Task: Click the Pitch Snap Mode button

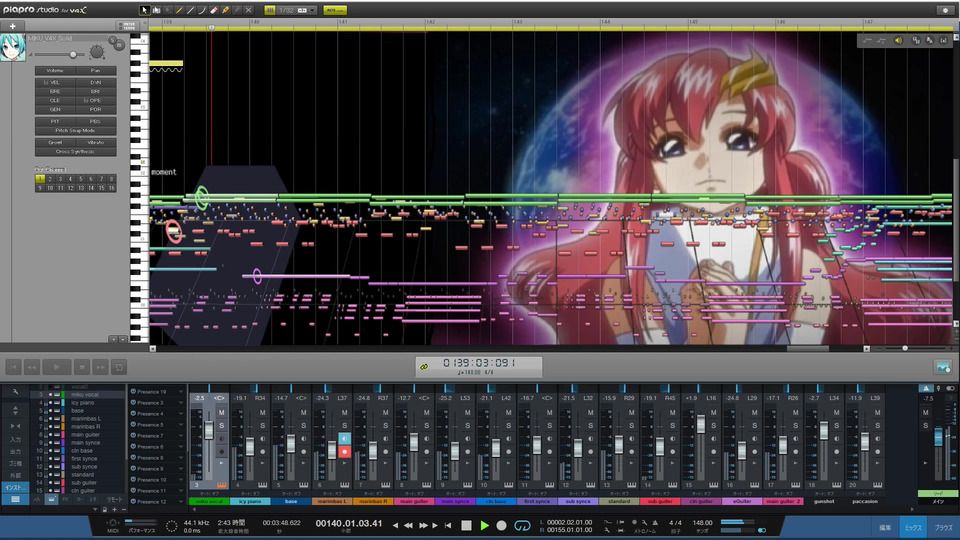Action: (x=75, y=130)
